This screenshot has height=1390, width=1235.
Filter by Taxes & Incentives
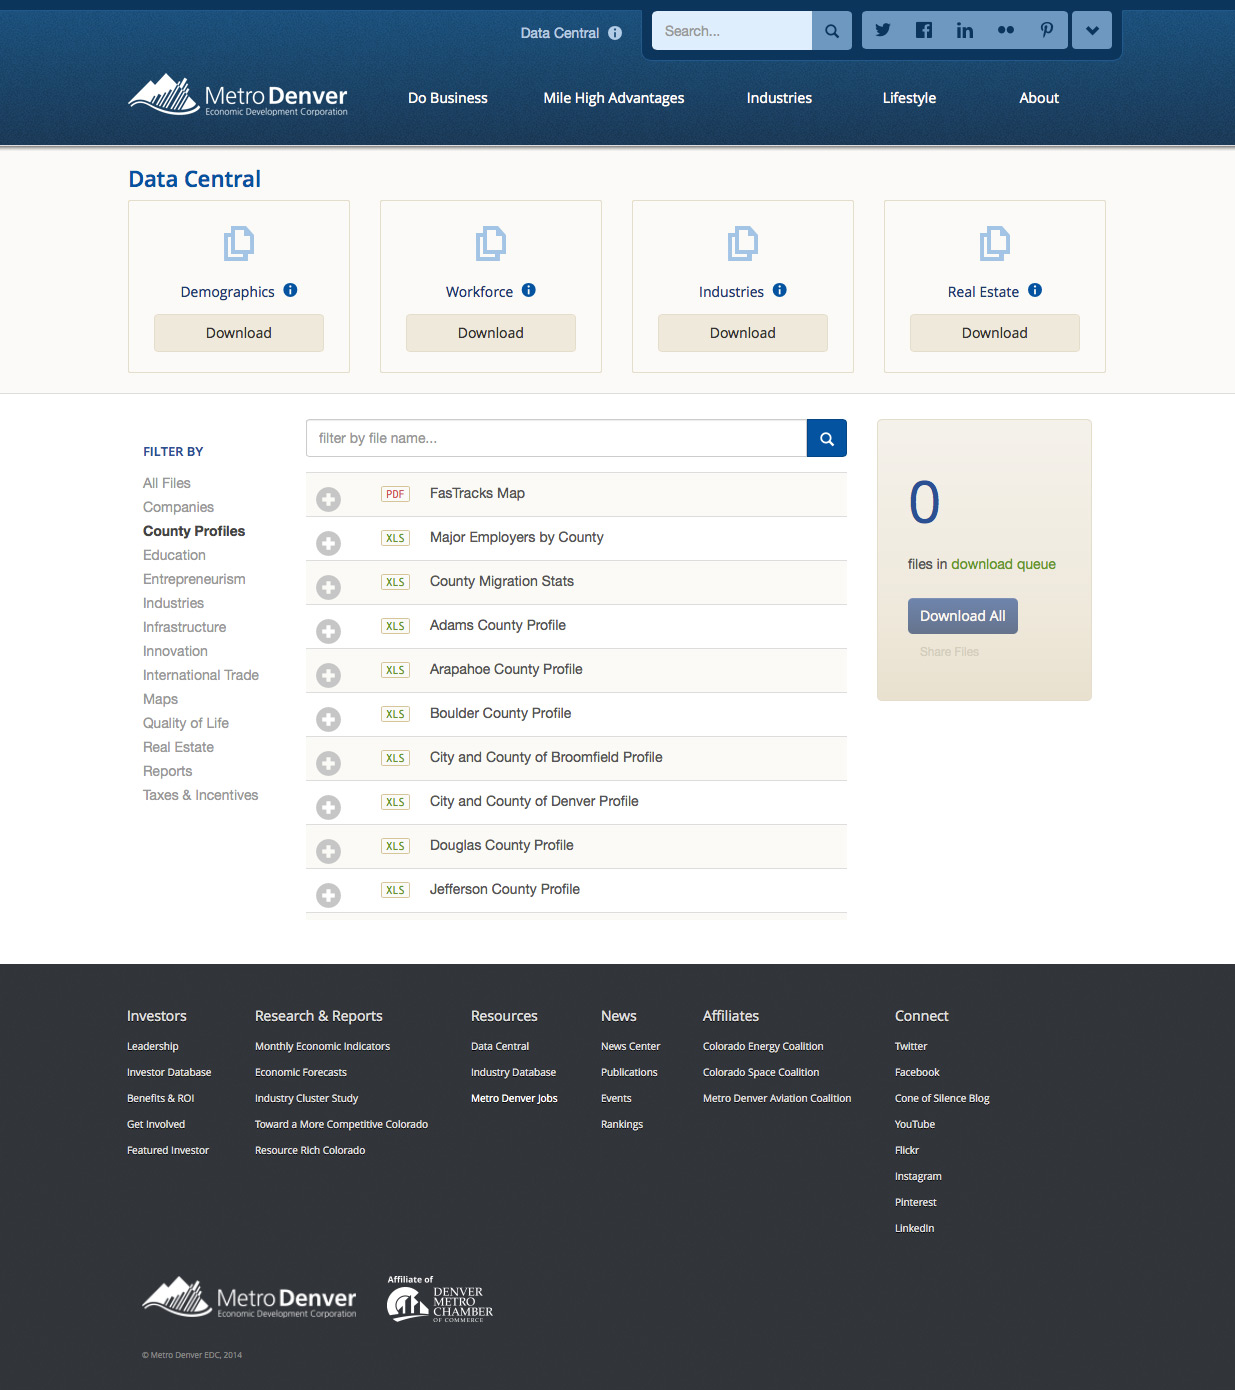click(x=200, y=795)
